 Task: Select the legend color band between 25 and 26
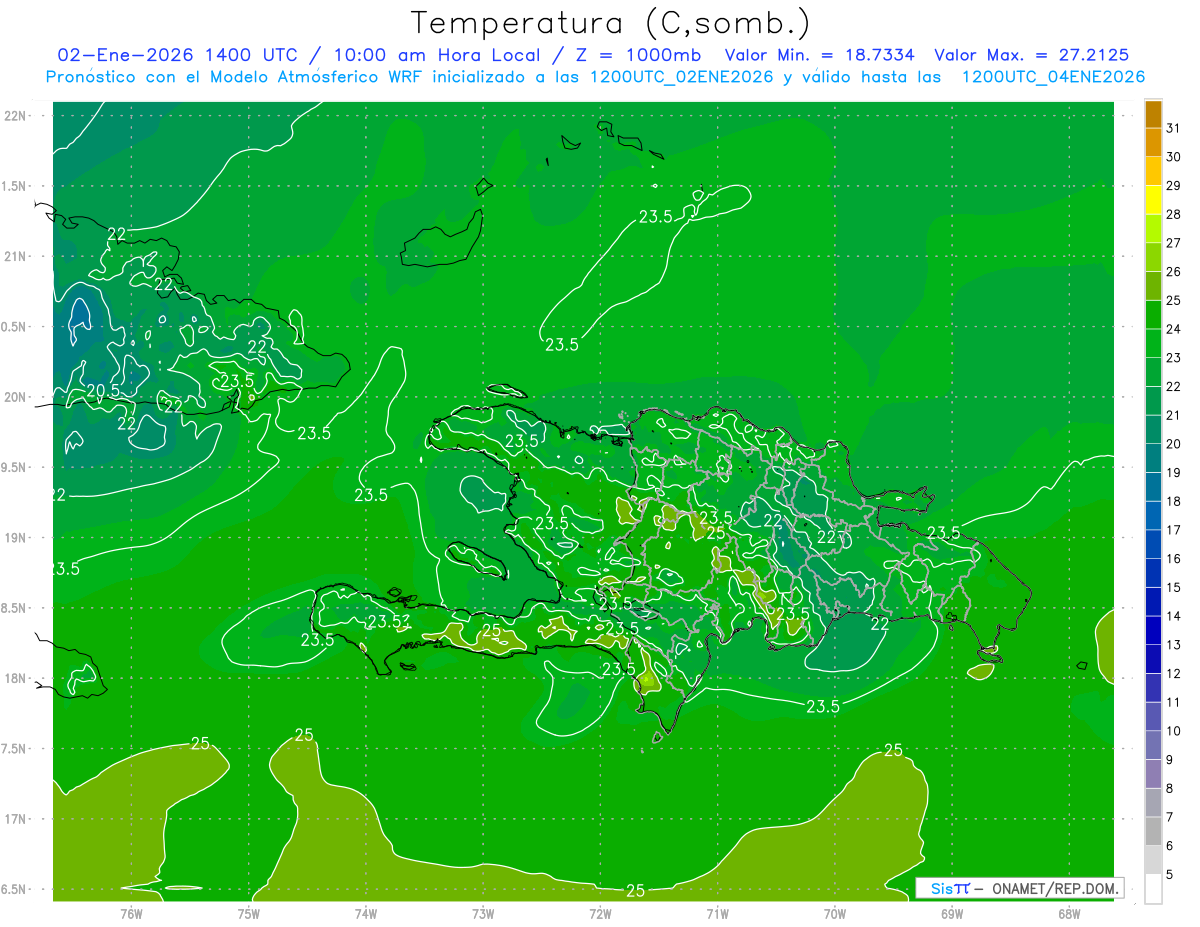pyautogui.click(x=1153, y=286)
